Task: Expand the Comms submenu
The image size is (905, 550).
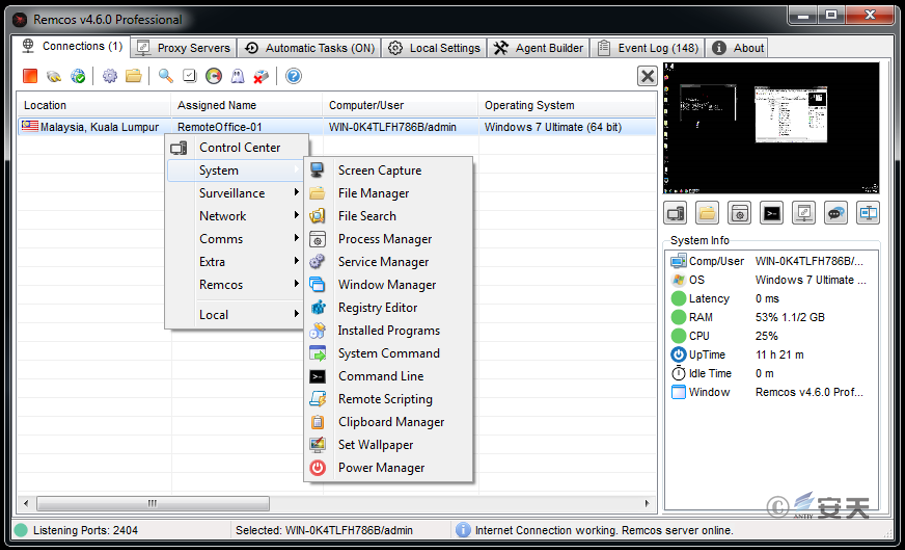Action: (237, 239)
